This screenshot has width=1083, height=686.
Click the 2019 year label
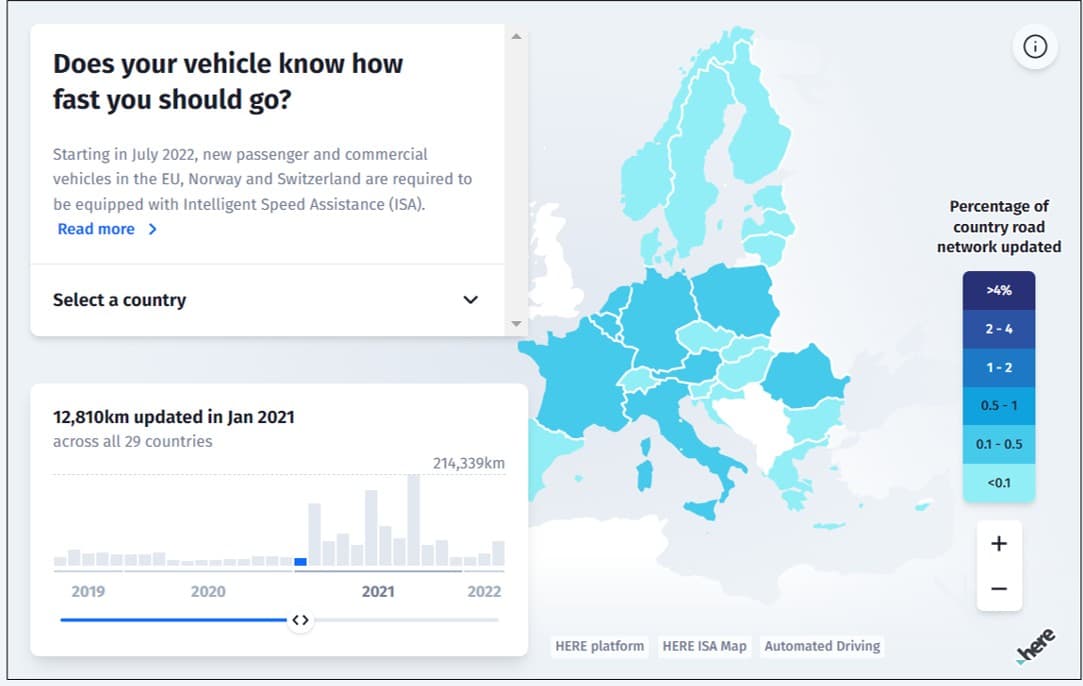click(x=88, y=591)
